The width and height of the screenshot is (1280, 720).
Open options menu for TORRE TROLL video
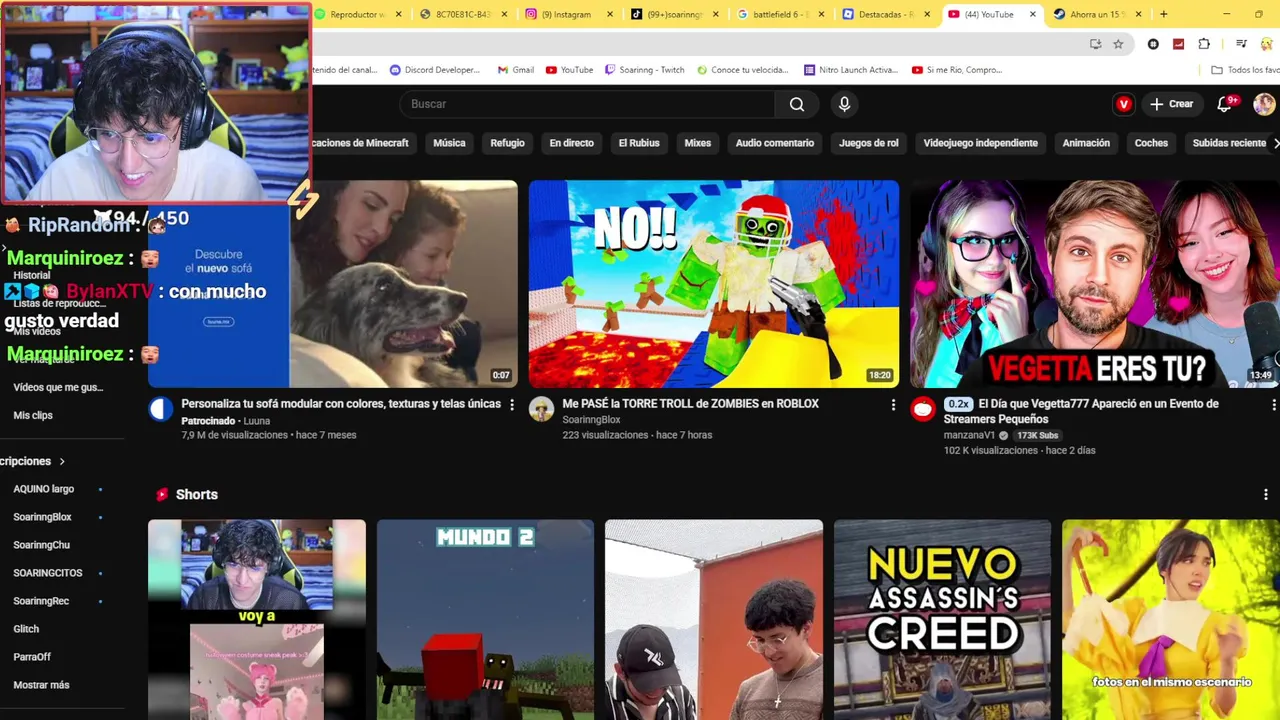pyautogui.click(x=893, y=405)
